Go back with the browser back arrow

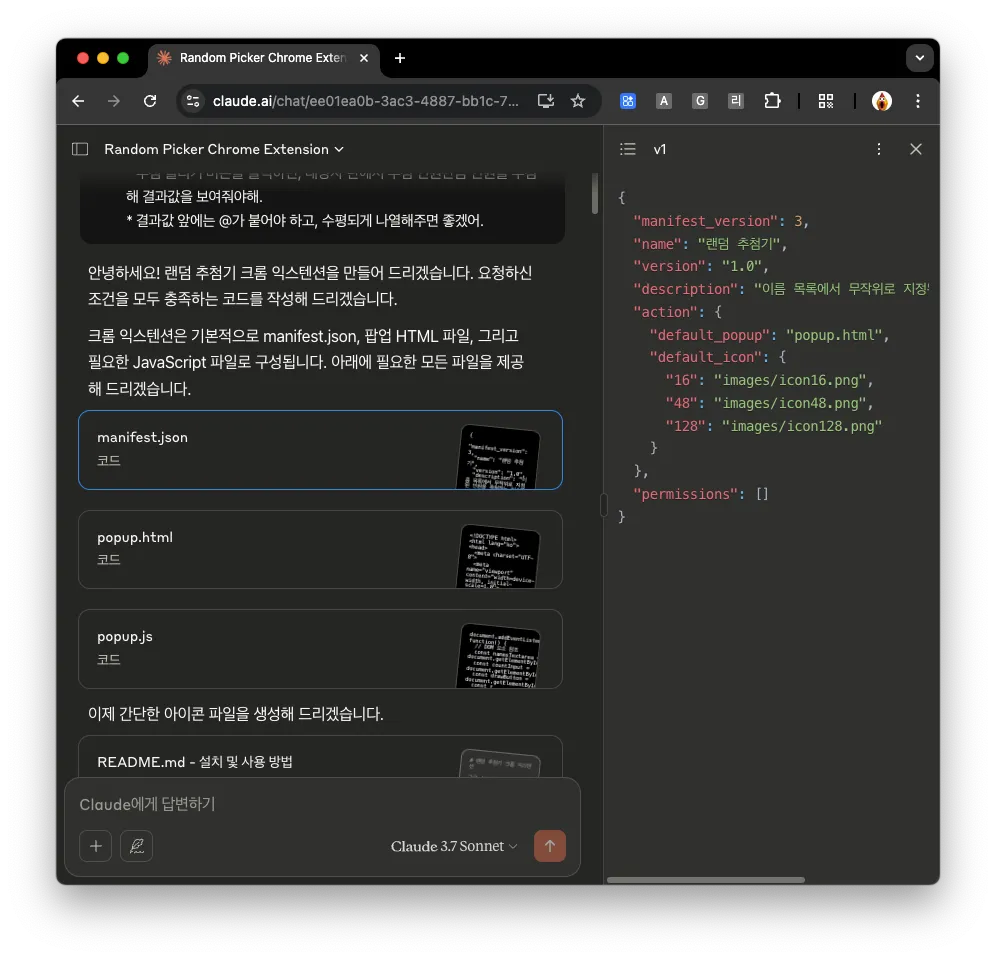(x=78, y=101)
